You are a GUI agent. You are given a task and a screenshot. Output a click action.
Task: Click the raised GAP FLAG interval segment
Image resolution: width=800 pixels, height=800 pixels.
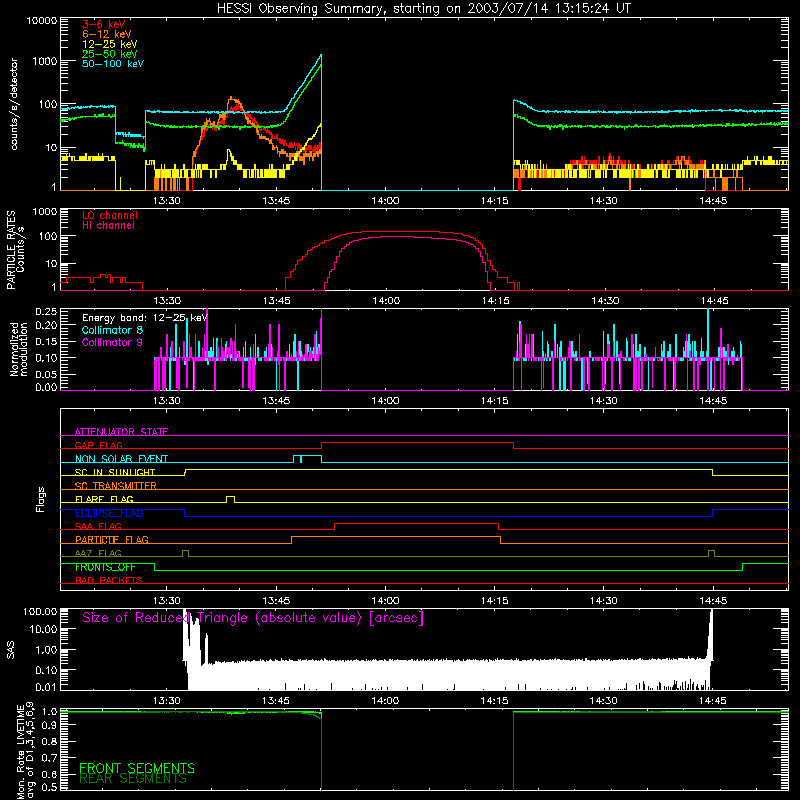[x=417, y=443]
